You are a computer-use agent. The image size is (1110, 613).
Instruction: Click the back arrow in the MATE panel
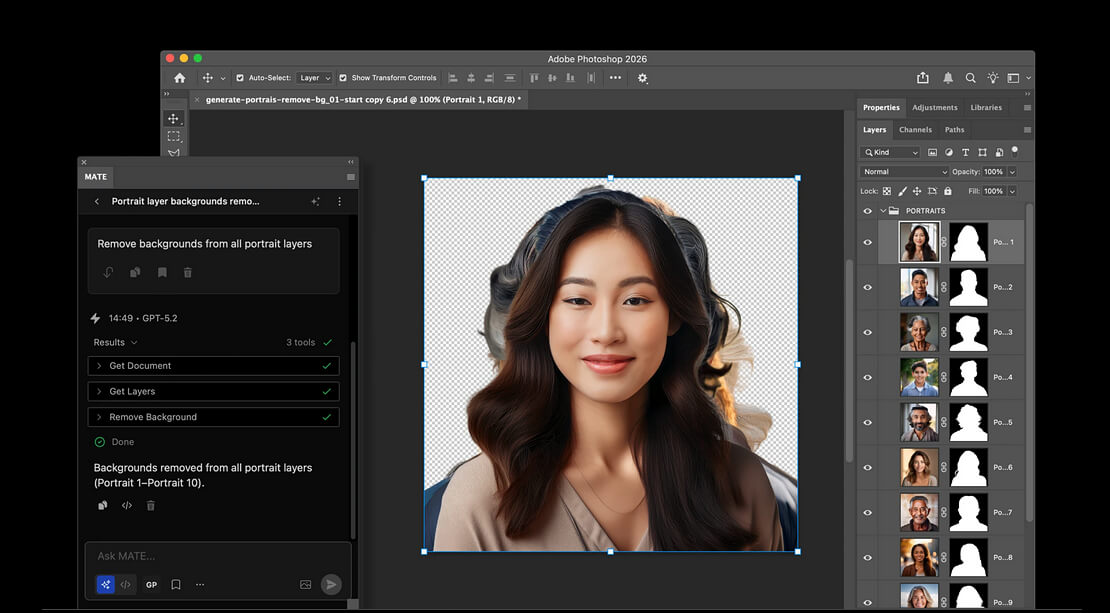[97, 201]
